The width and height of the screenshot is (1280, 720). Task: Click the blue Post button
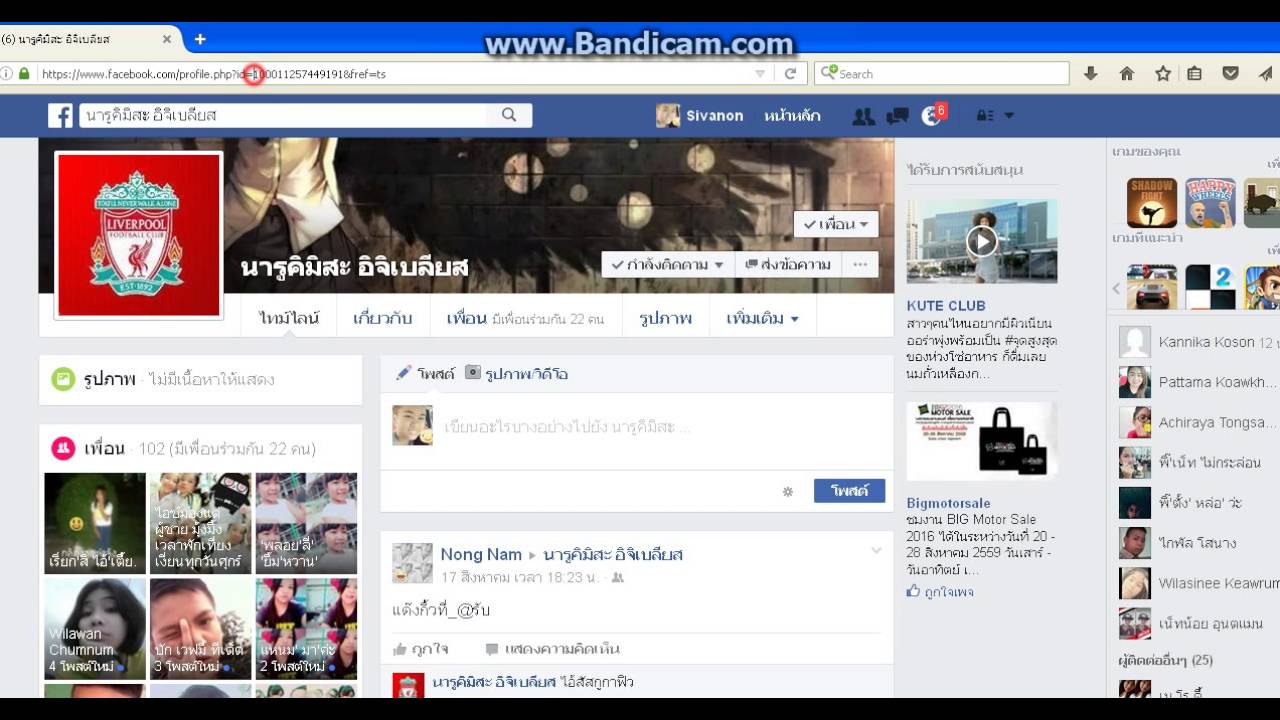pos(849,491)
